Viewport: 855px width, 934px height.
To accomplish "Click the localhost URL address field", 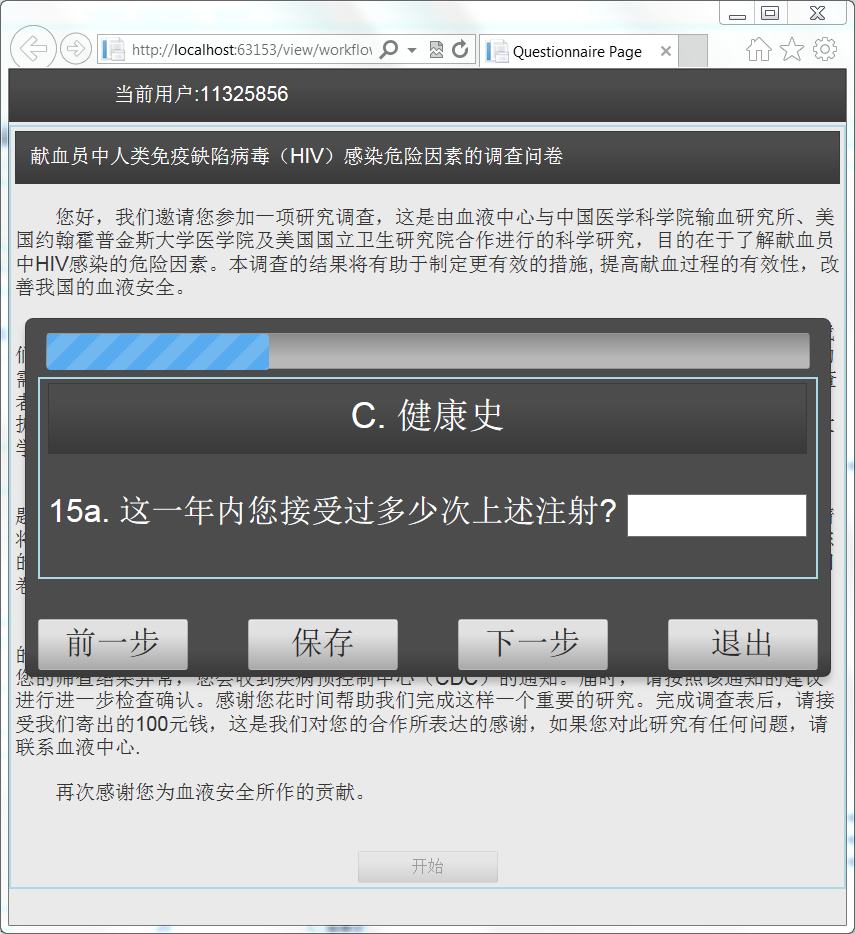I will pyautogui.click(x=250, y=49).
